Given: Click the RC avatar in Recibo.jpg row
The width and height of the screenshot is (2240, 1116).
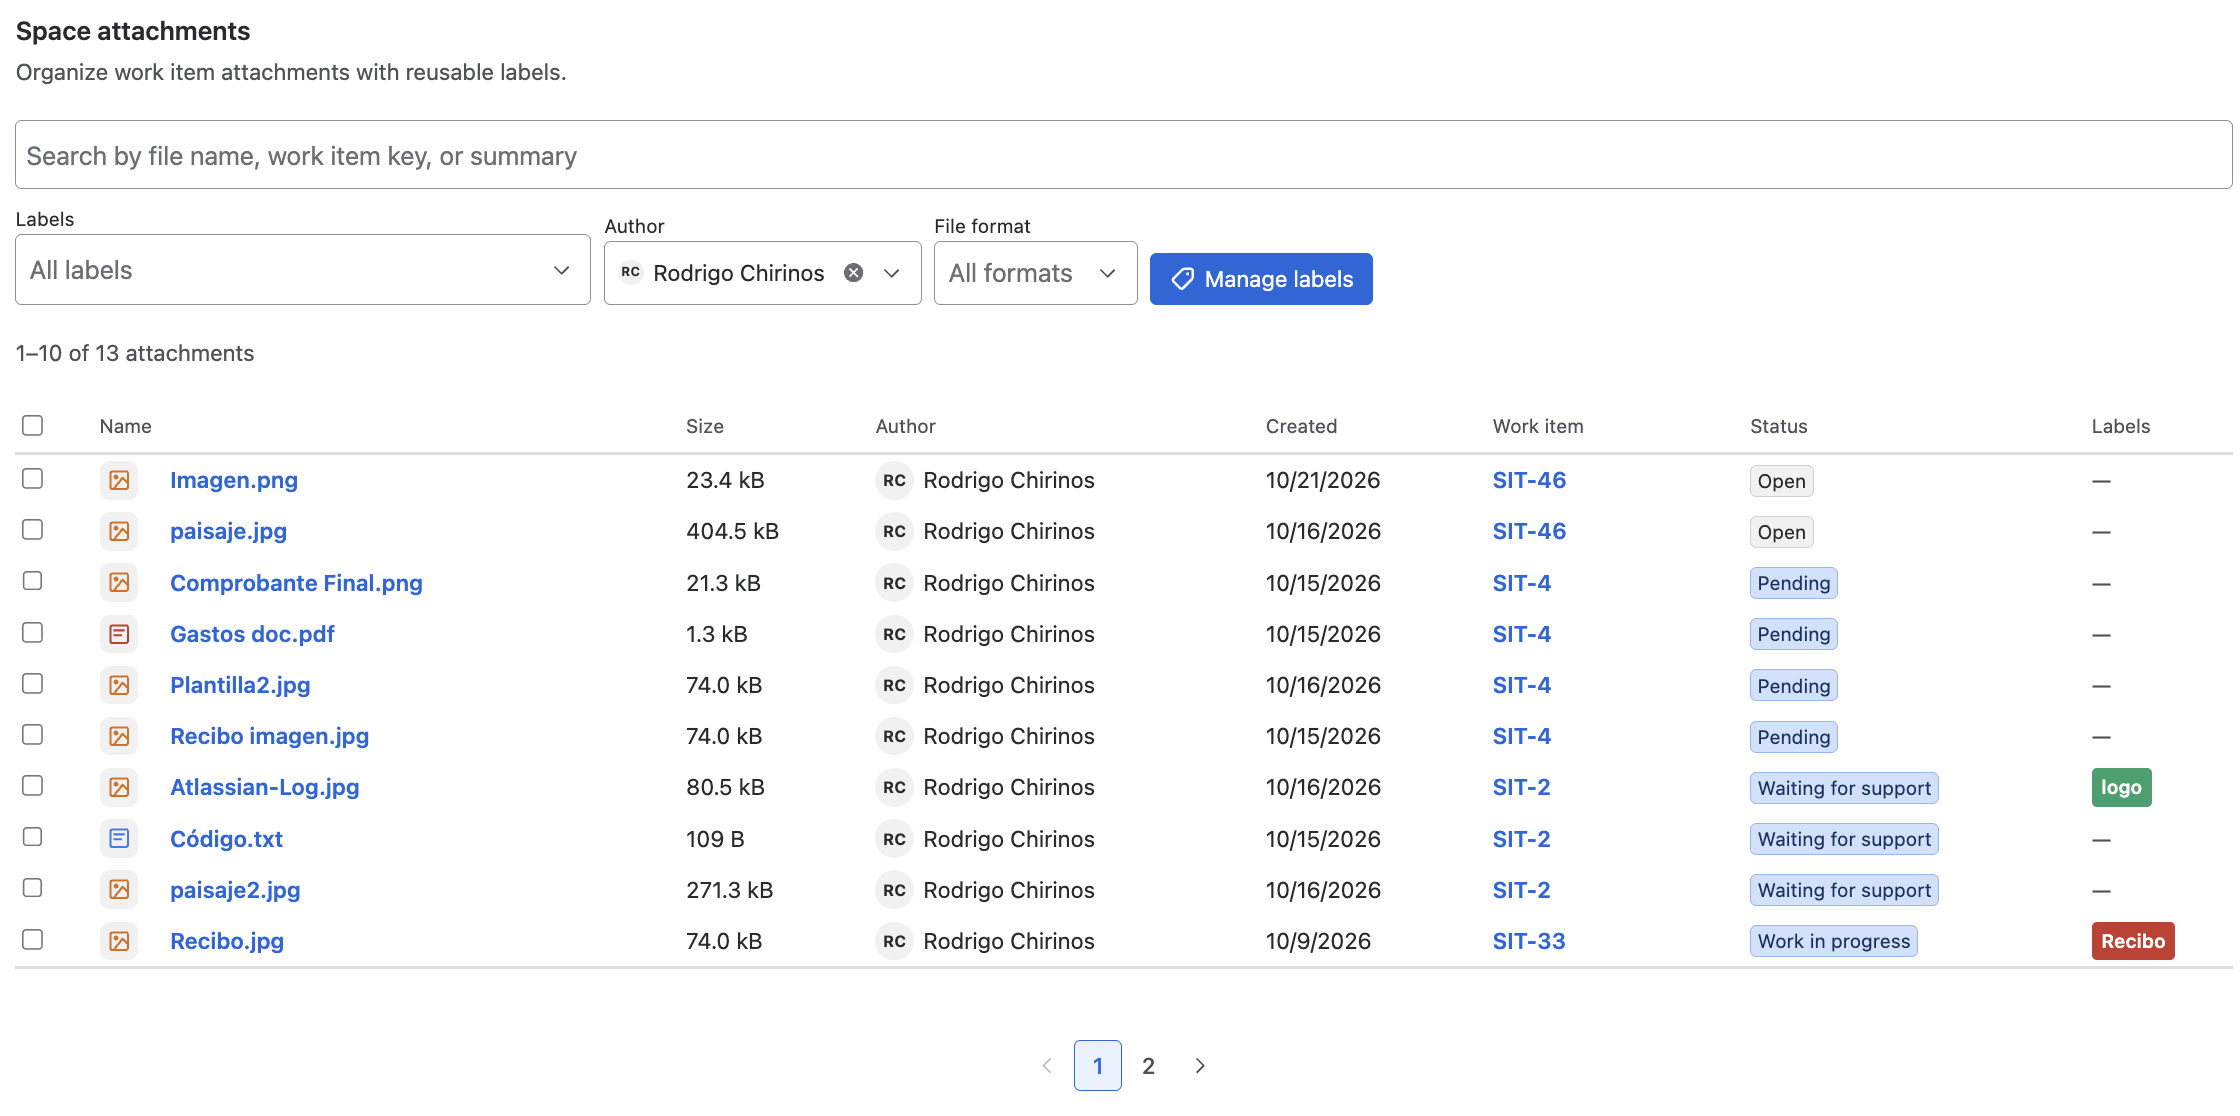Looking at the screenshot, I should click(894, 941).
